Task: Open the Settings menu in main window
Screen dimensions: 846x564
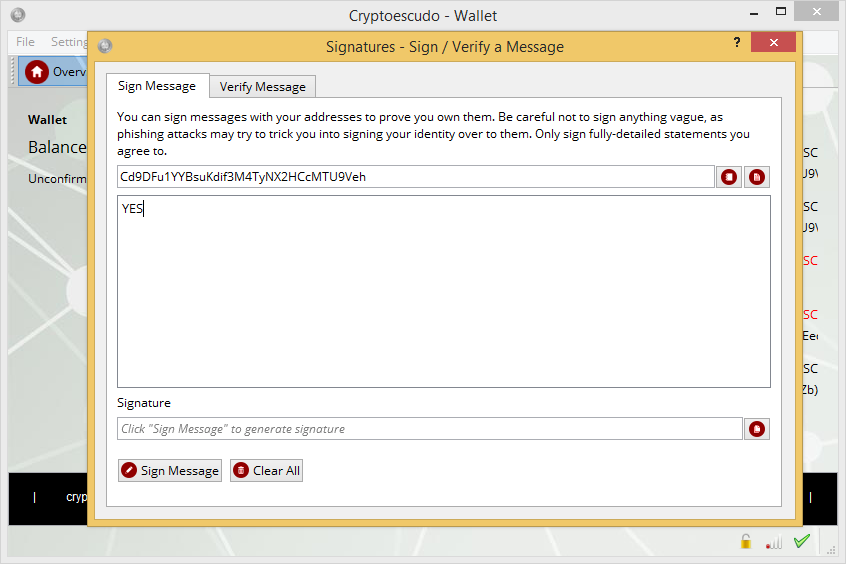Action: coord(67,42)
